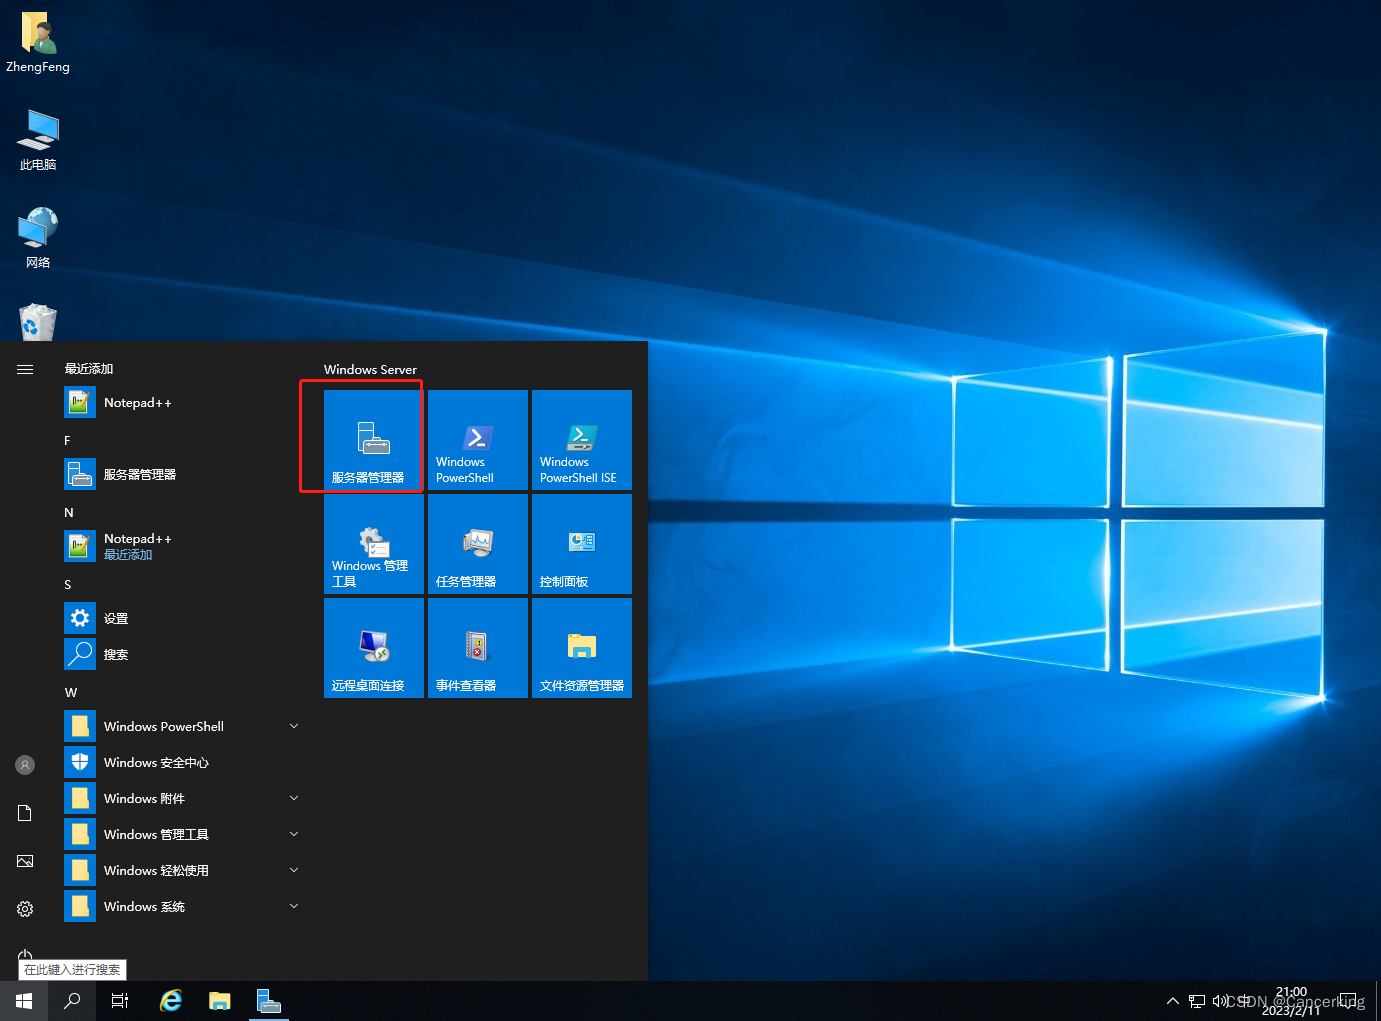This screenshot has width=1381, height=1021.
Task: Click the W letter group header
Action: tap(71, 693)
